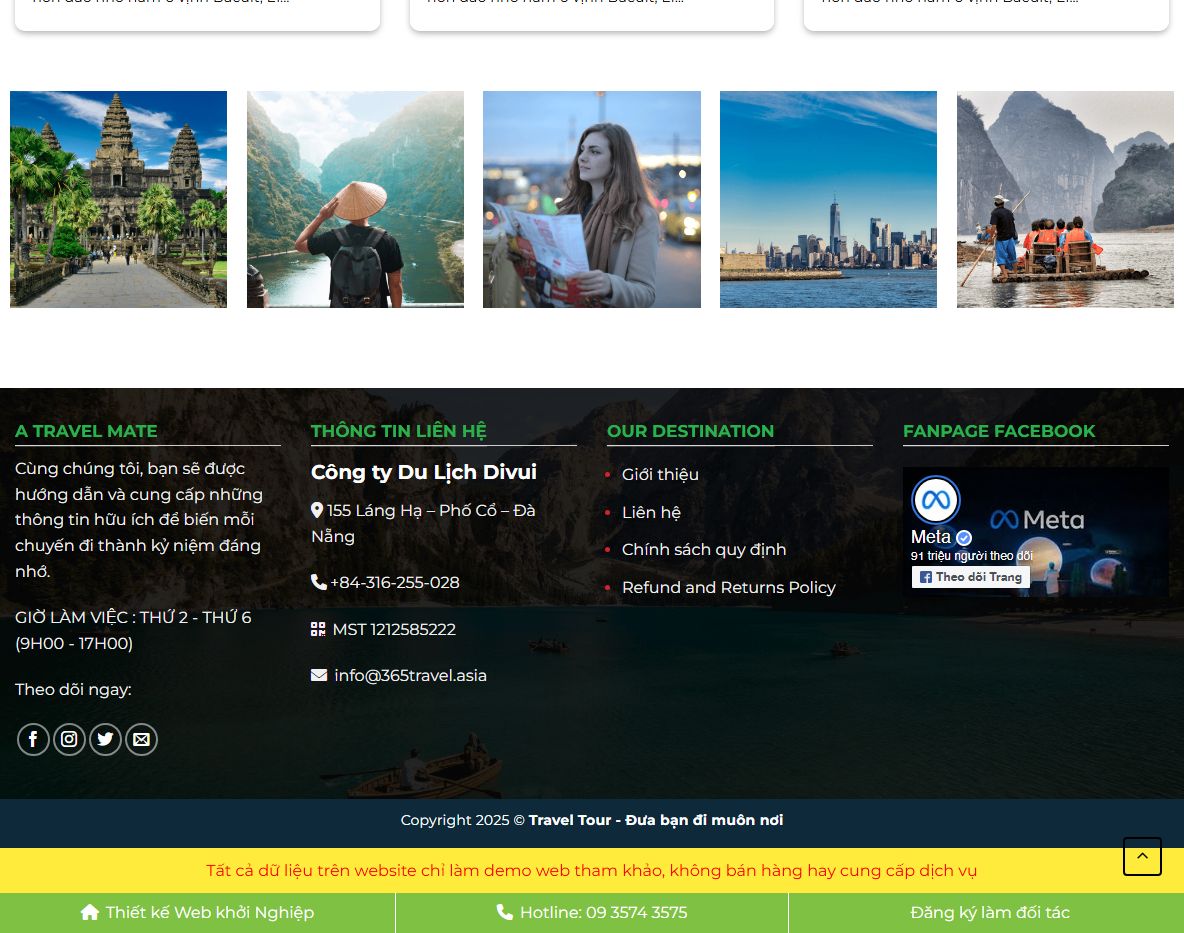The width and height of the screenshot is (1184, 933).
Task: Open Chính sách quy định link
Action: point(704,550)
